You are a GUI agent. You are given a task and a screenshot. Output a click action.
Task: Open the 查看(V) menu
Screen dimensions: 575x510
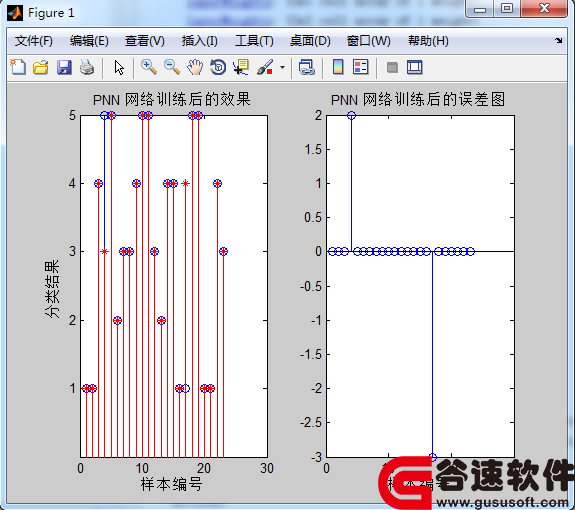click(144, 41)
